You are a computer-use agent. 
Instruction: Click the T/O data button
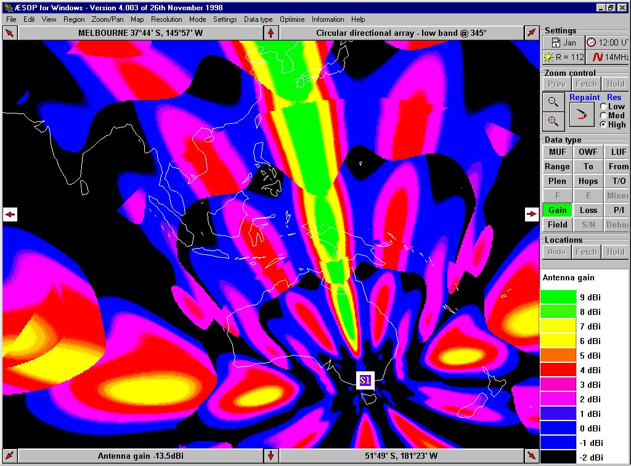[617, 181]
